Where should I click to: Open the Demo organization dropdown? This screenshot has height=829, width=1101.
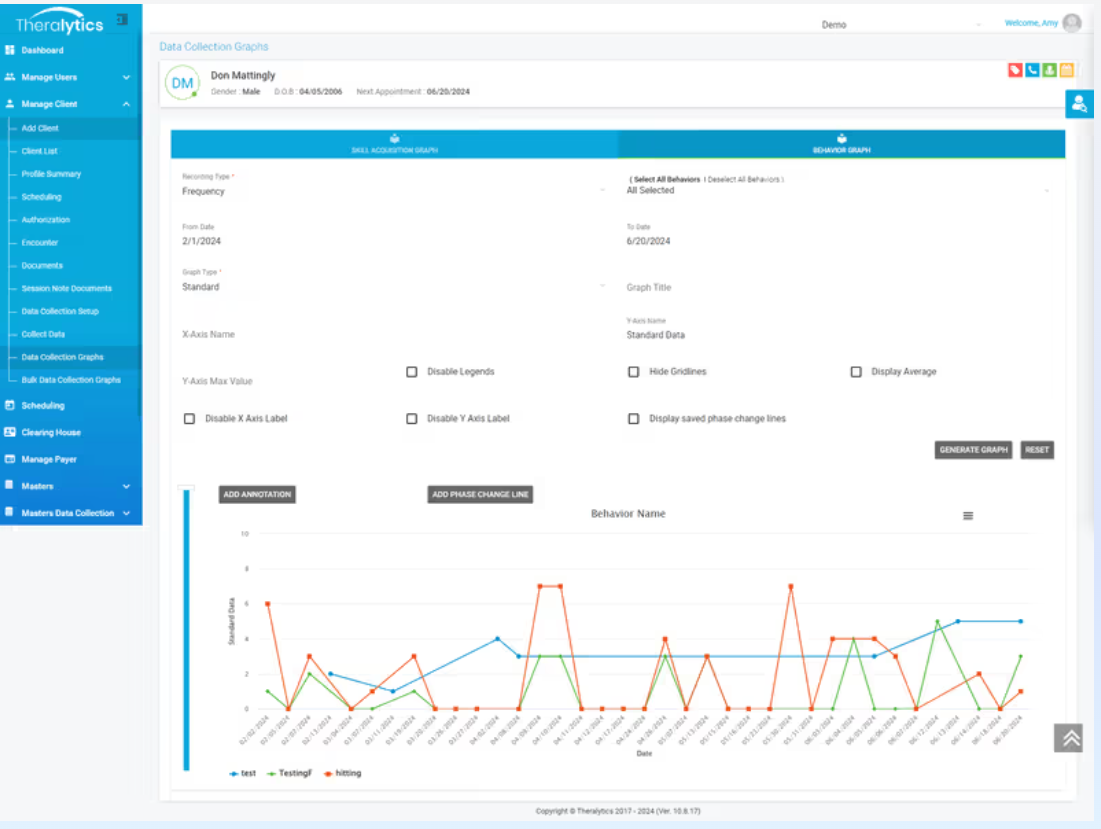click(901, 25)
